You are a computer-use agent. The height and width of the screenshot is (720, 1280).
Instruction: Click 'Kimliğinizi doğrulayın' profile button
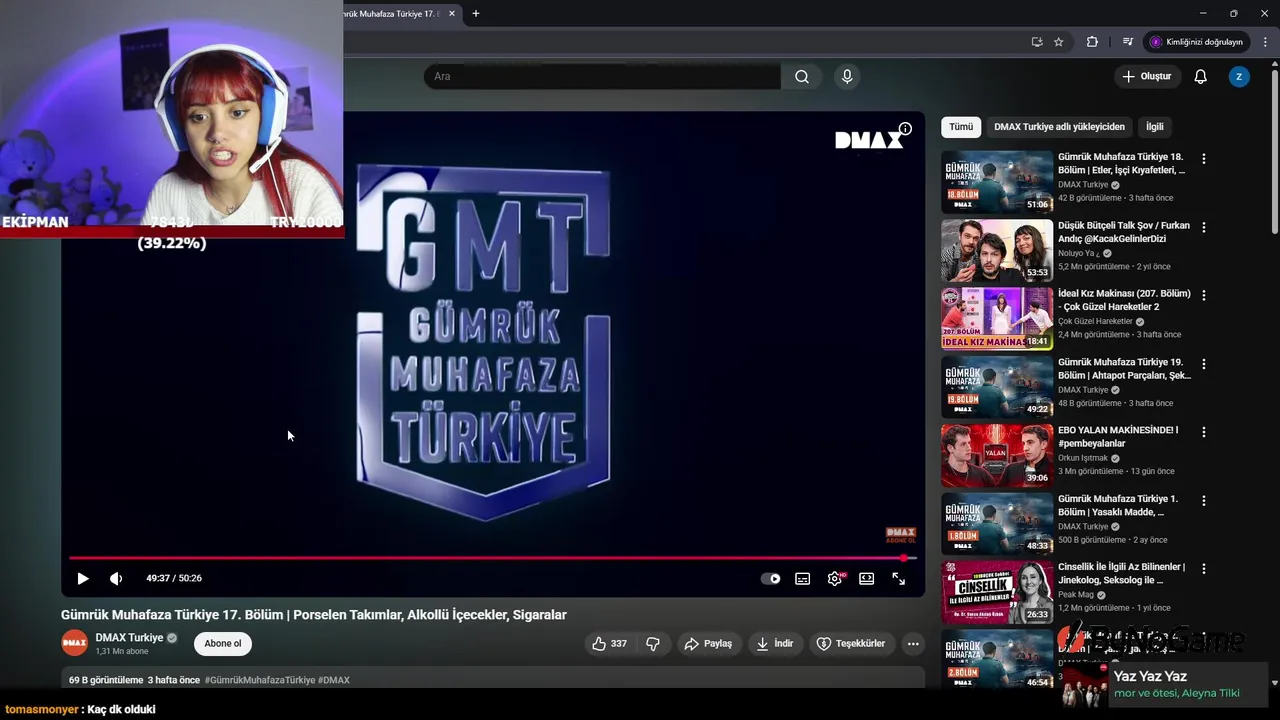click(1196, 42)
